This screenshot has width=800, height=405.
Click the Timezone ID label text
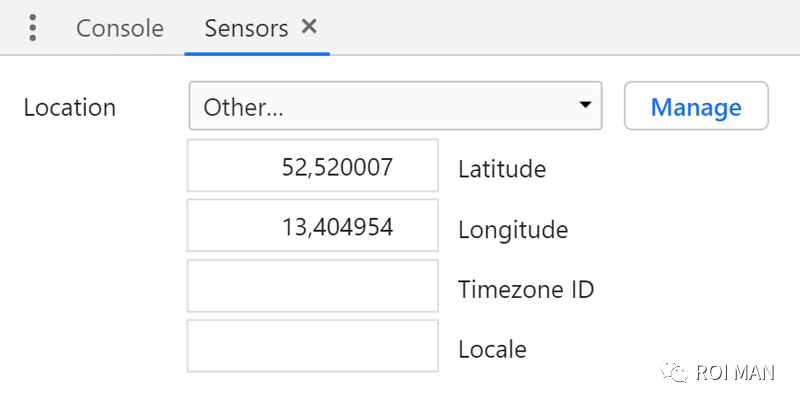(526, 289)
